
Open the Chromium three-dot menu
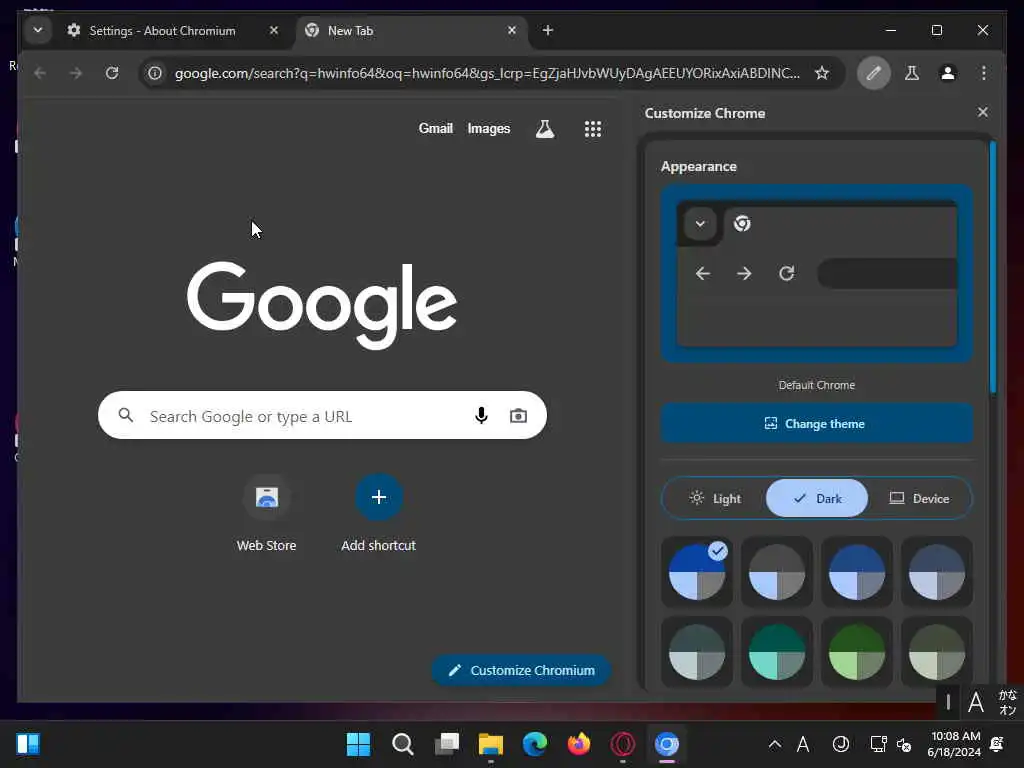[x=984, y=73]
